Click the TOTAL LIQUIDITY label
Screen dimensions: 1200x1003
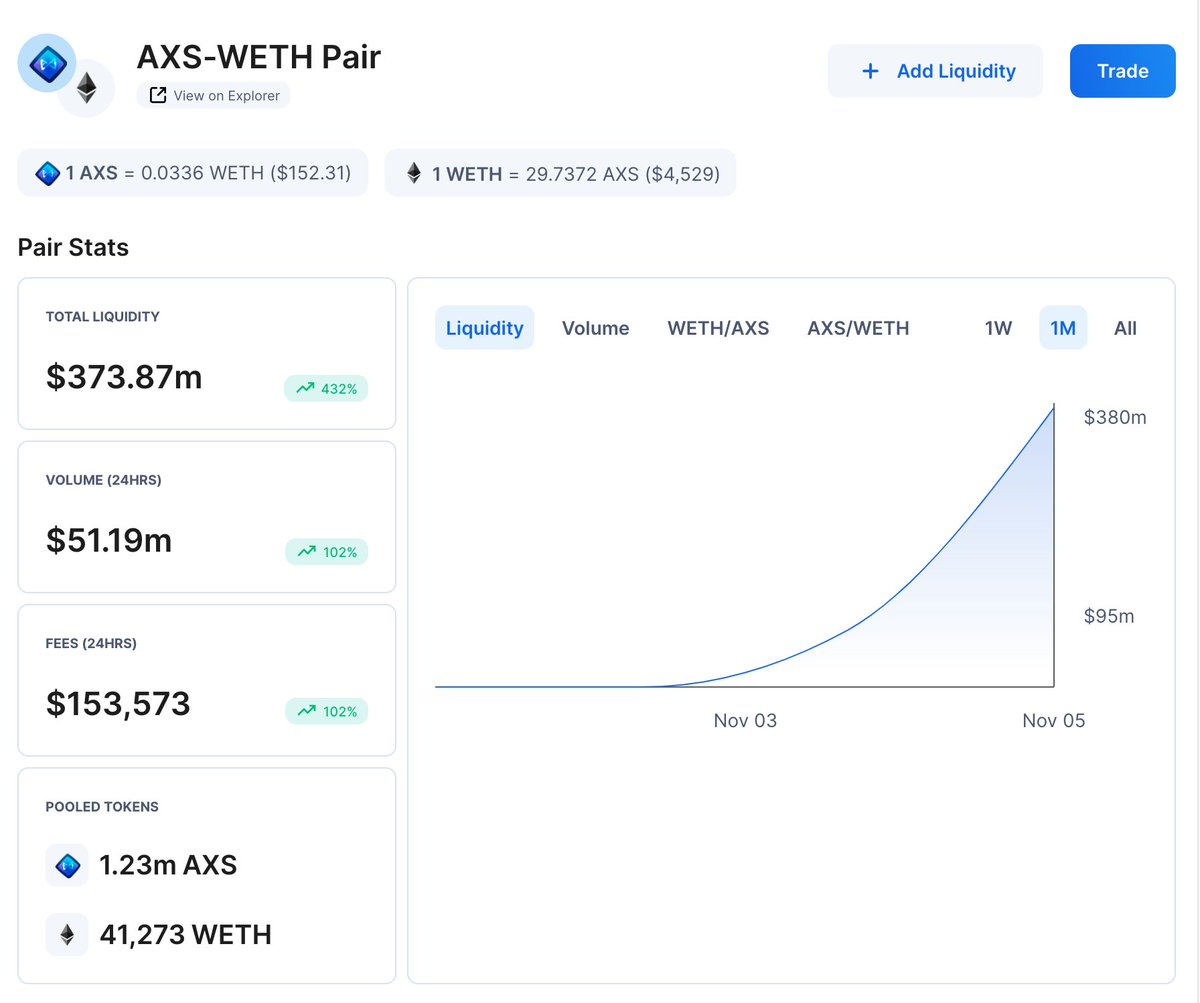coord(103,316)
